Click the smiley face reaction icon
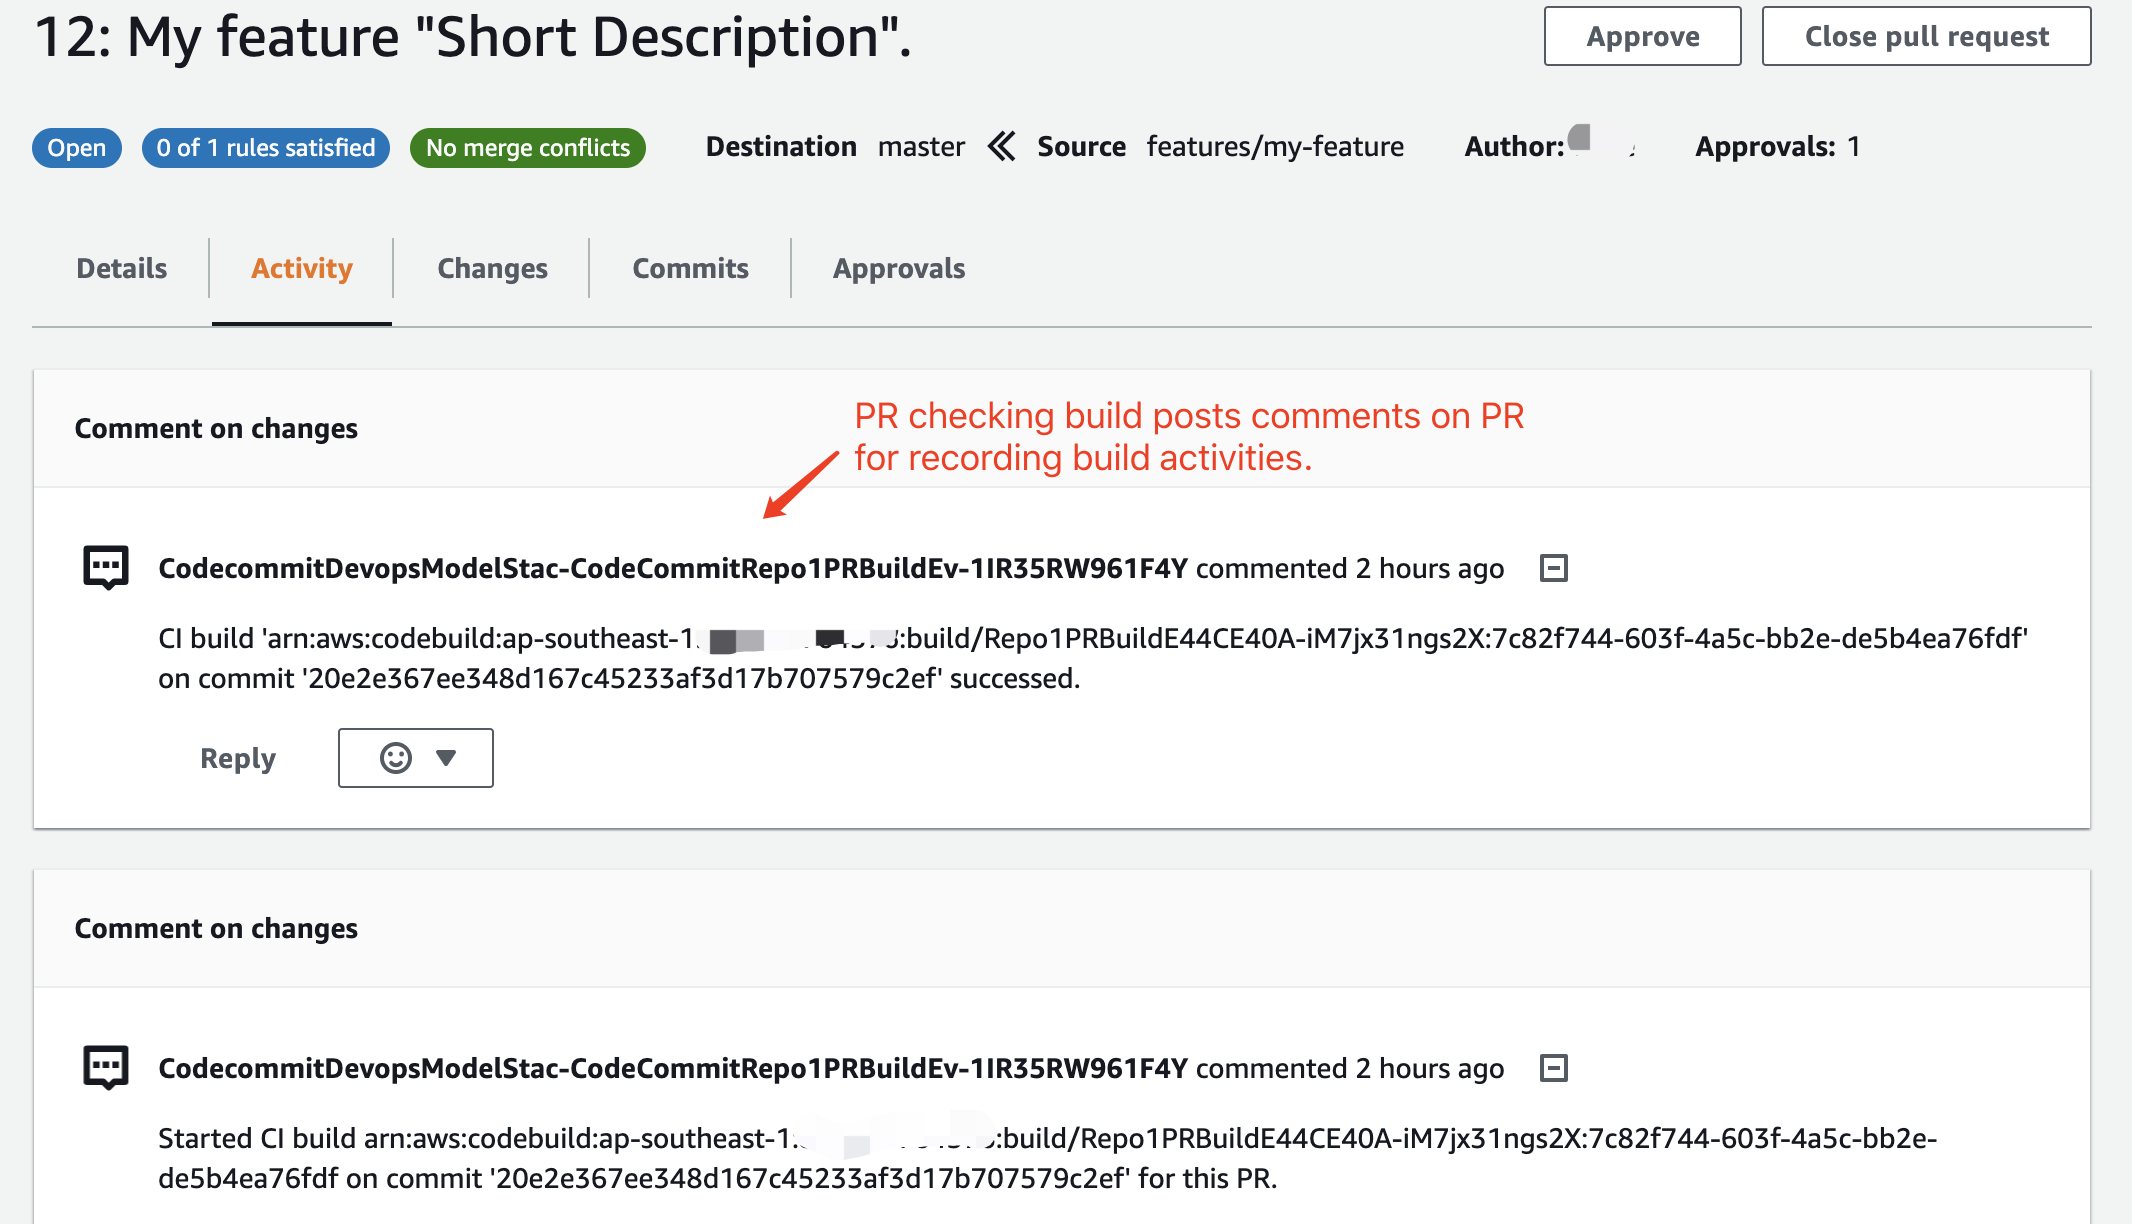Screen dimensions: 2132x1224 point(396,758)
